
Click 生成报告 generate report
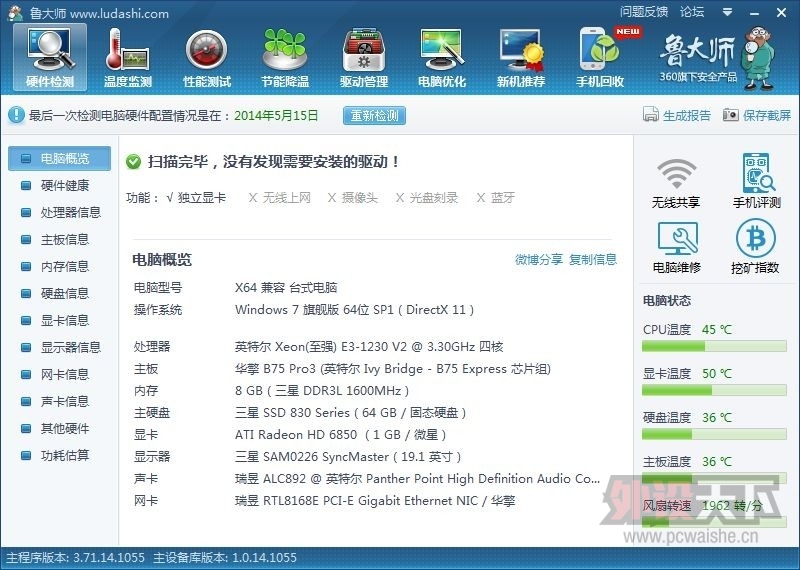677,115
